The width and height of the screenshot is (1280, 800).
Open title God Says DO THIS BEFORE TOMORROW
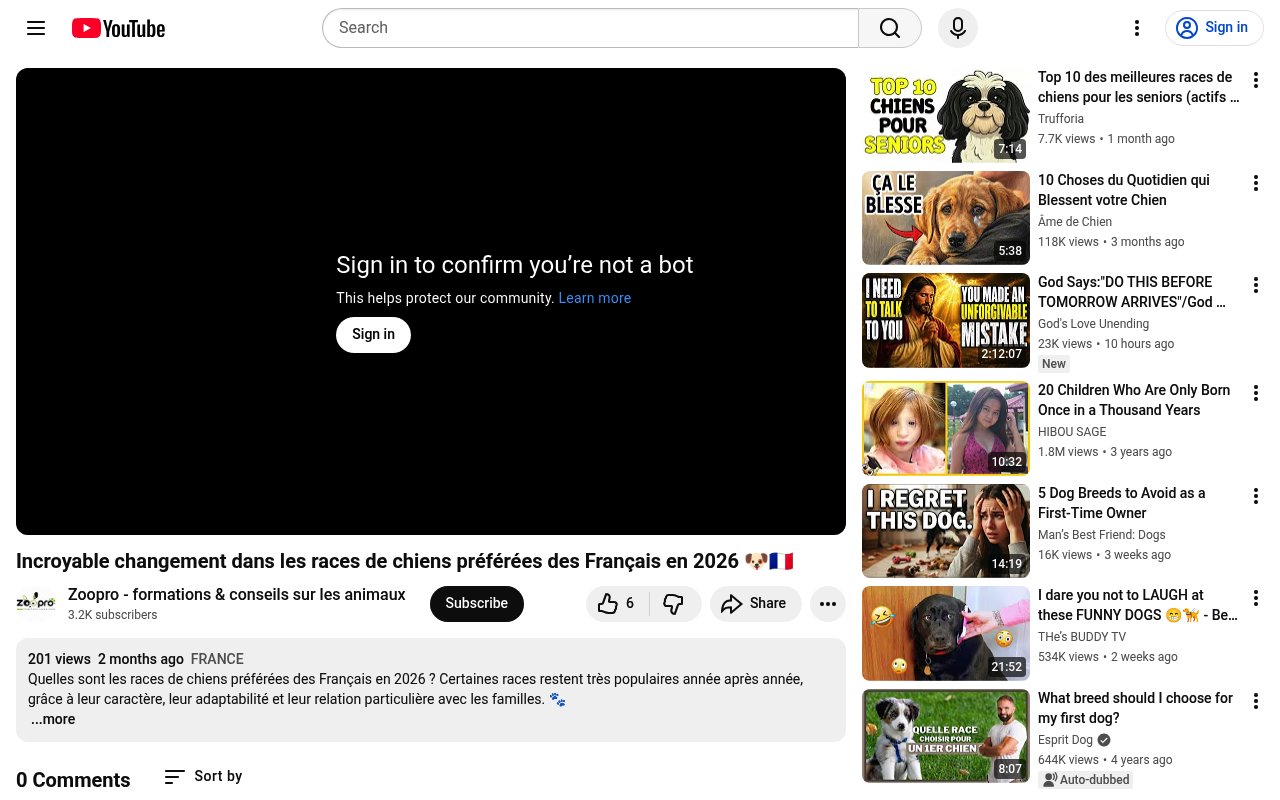point(1131,292)
